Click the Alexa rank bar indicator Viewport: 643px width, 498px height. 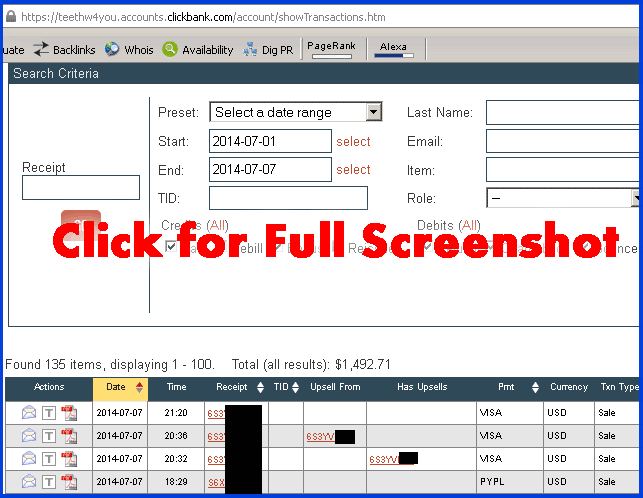coord(394,56)
